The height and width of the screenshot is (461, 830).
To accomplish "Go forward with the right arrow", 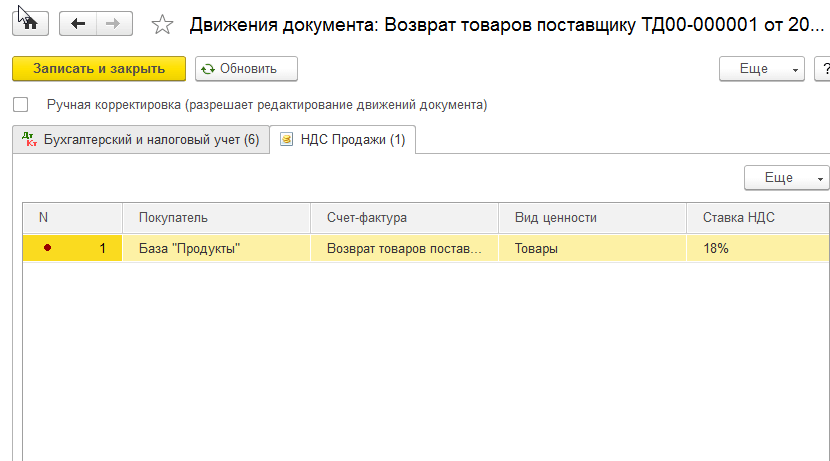I will (113, 23).
